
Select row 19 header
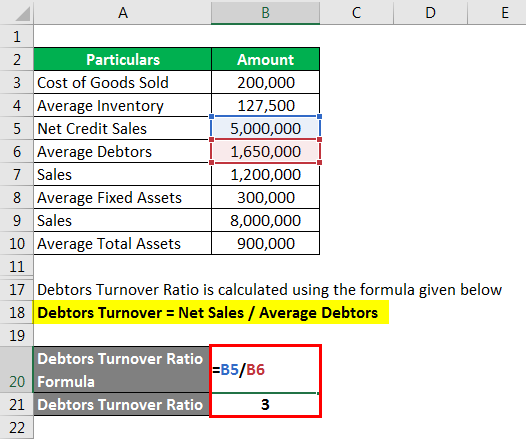17,335
